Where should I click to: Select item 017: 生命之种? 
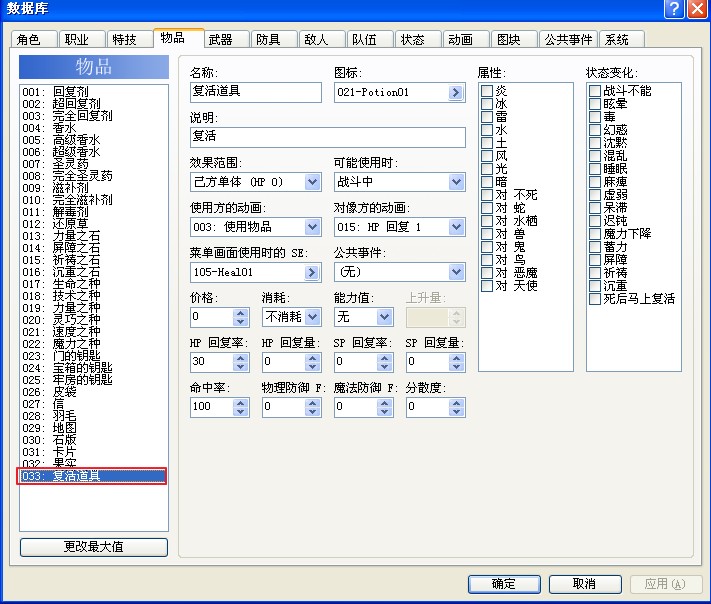tap(94, 284)
